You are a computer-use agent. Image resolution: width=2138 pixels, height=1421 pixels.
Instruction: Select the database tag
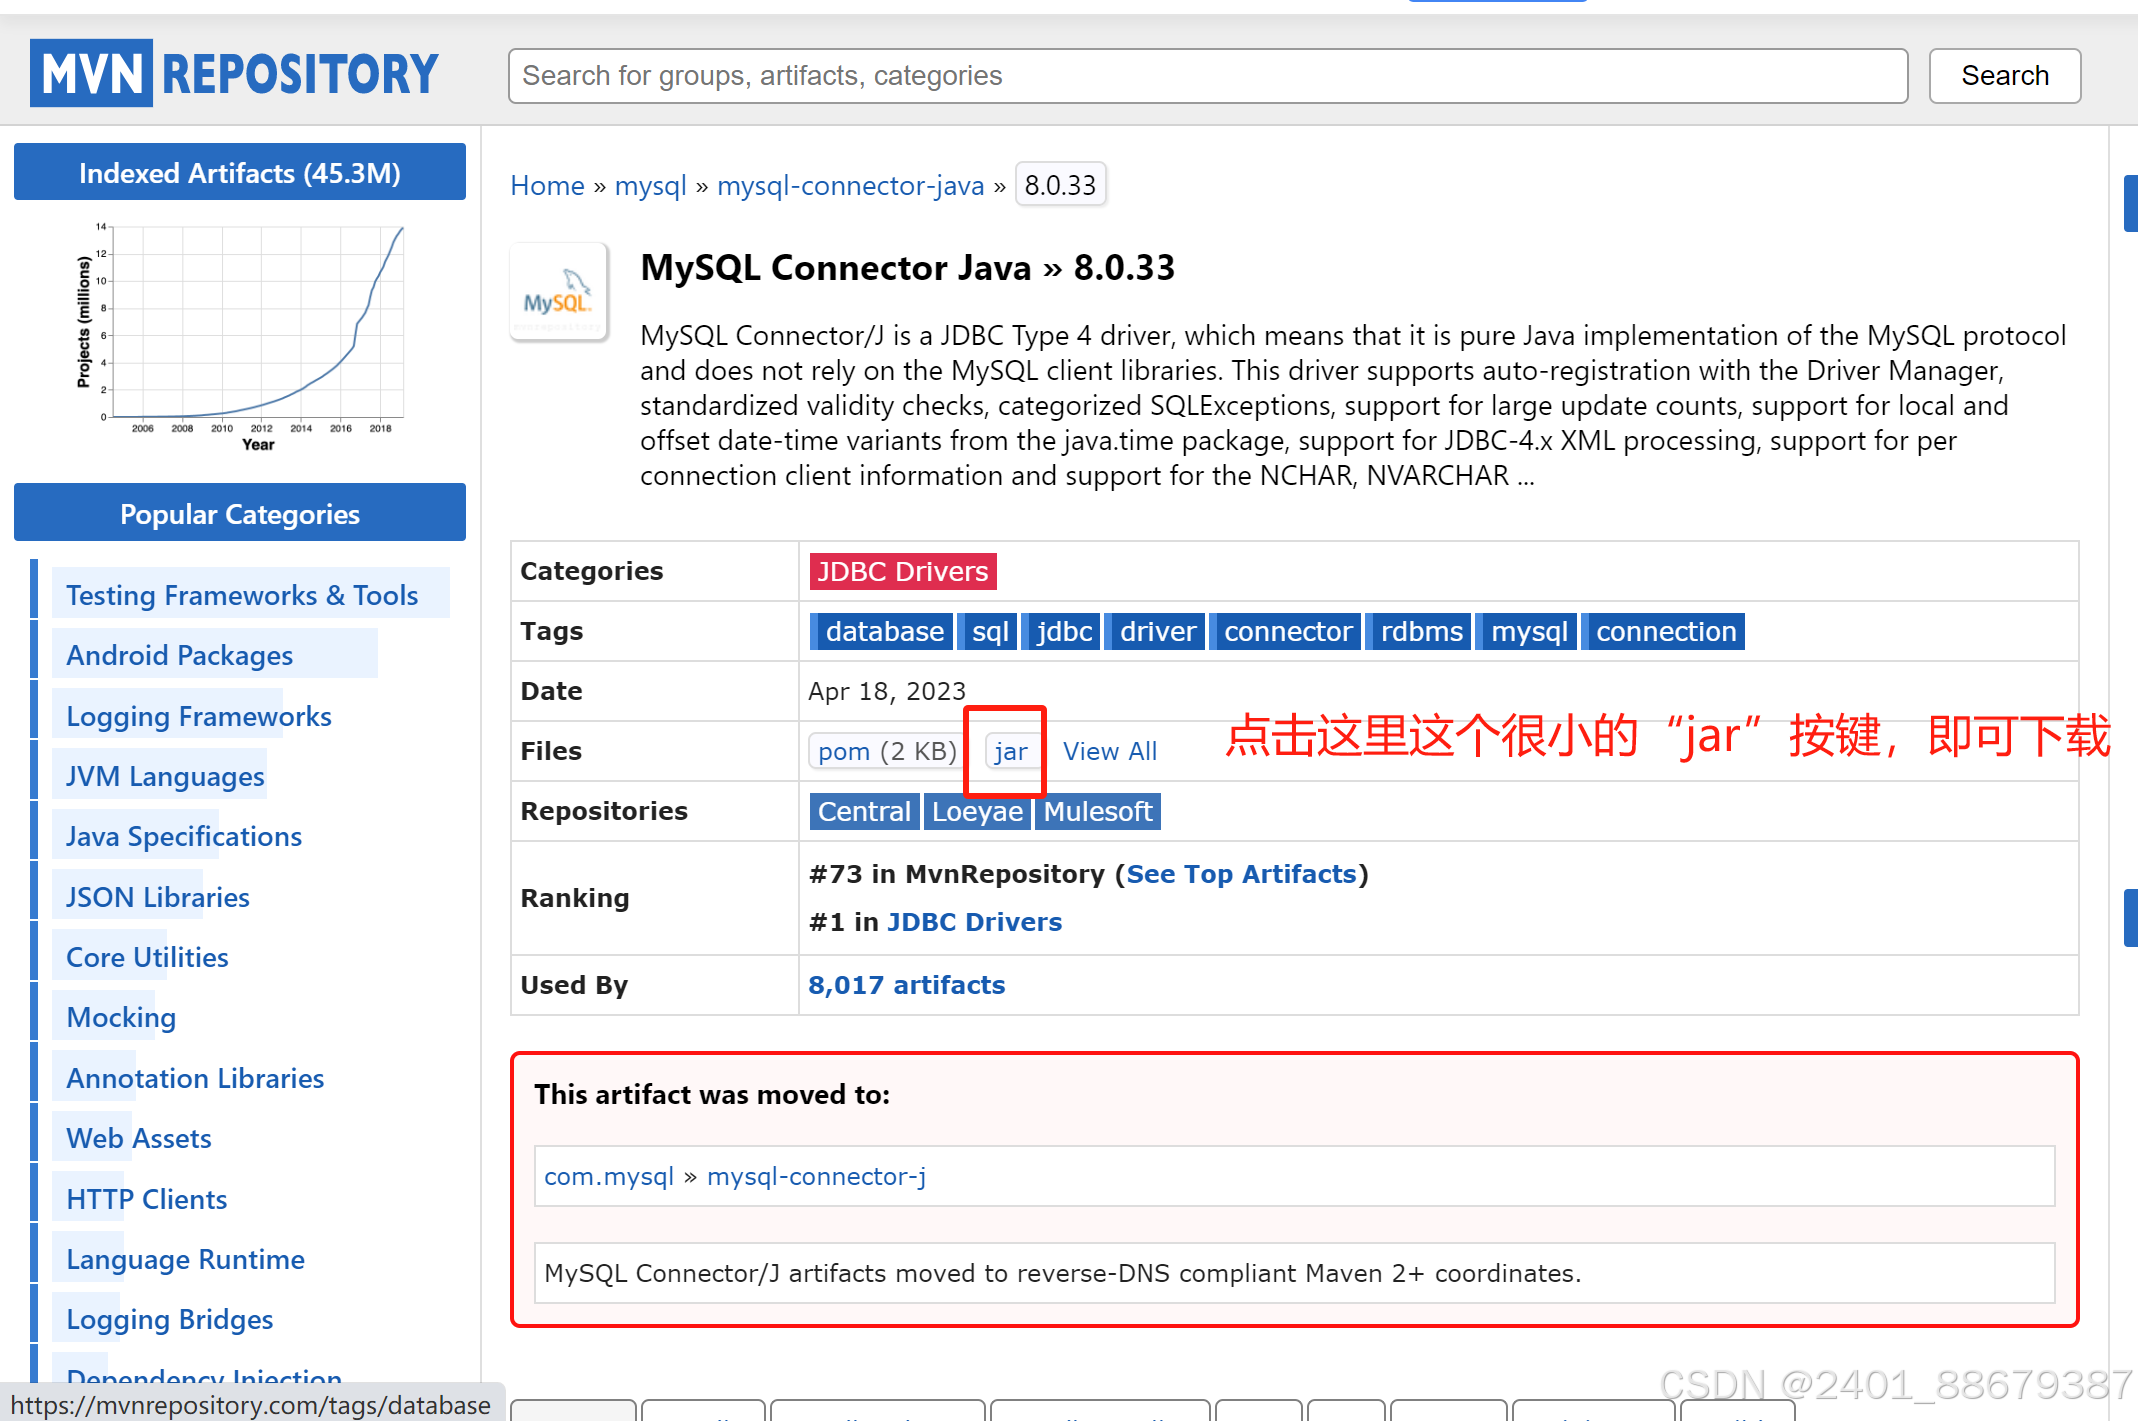pyautogui.click(x=883, y=632)
